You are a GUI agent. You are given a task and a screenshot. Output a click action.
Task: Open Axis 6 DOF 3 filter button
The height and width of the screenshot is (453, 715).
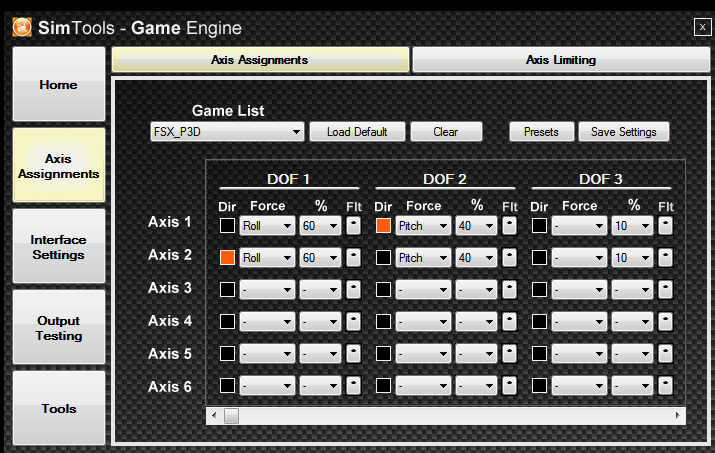(x=665, y=385)
